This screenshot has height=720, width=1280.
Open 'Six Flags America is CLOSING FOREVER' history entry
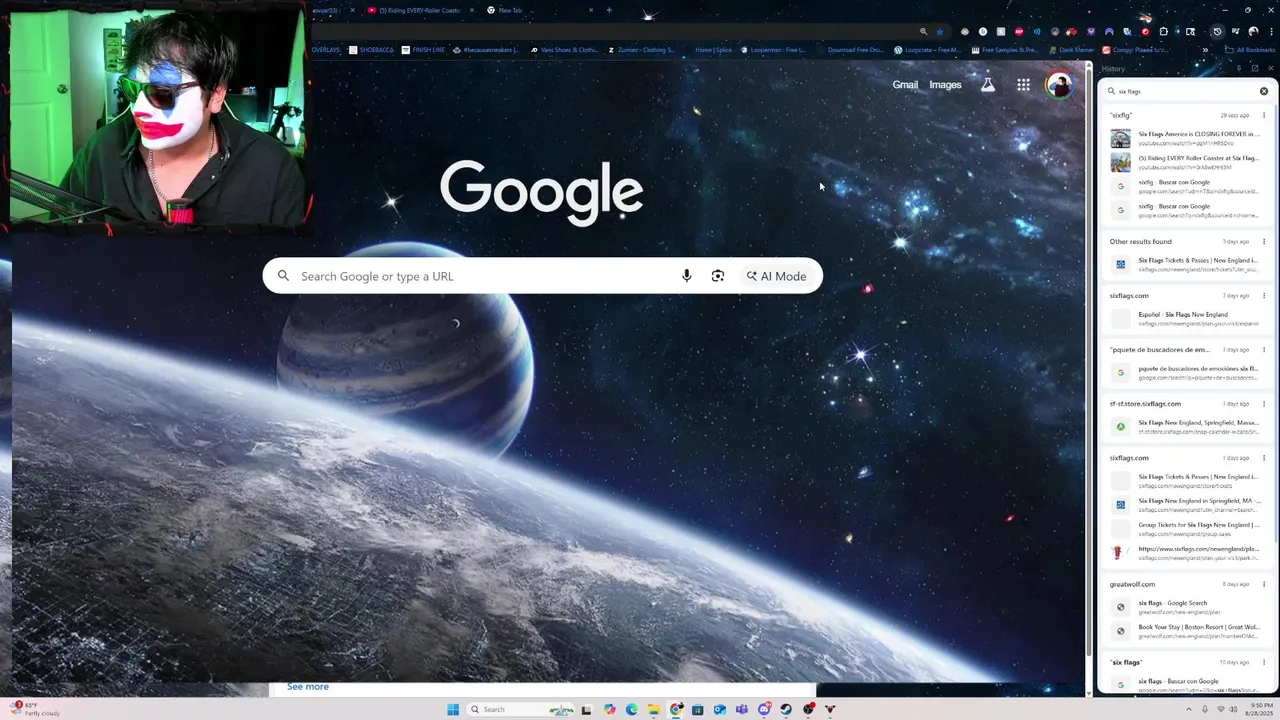click(1186, 138)
